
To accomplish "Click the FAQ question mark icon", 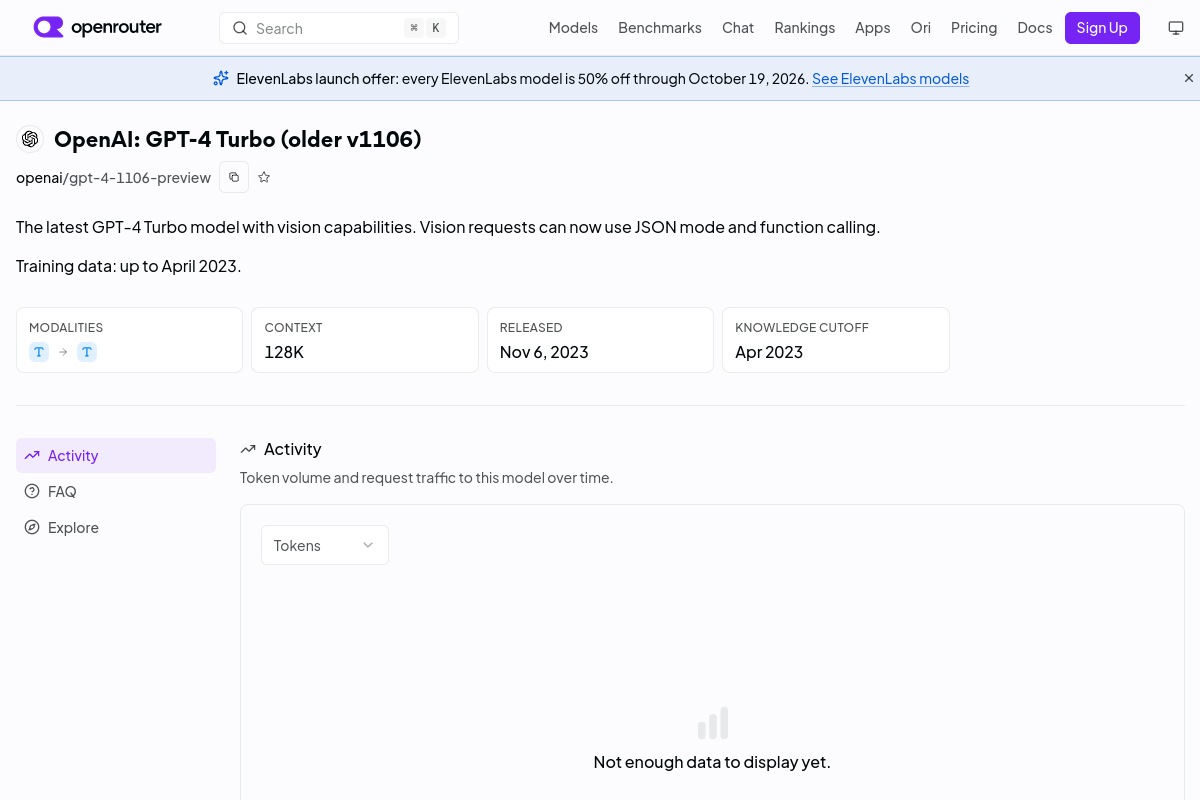I will coord(32,491).
